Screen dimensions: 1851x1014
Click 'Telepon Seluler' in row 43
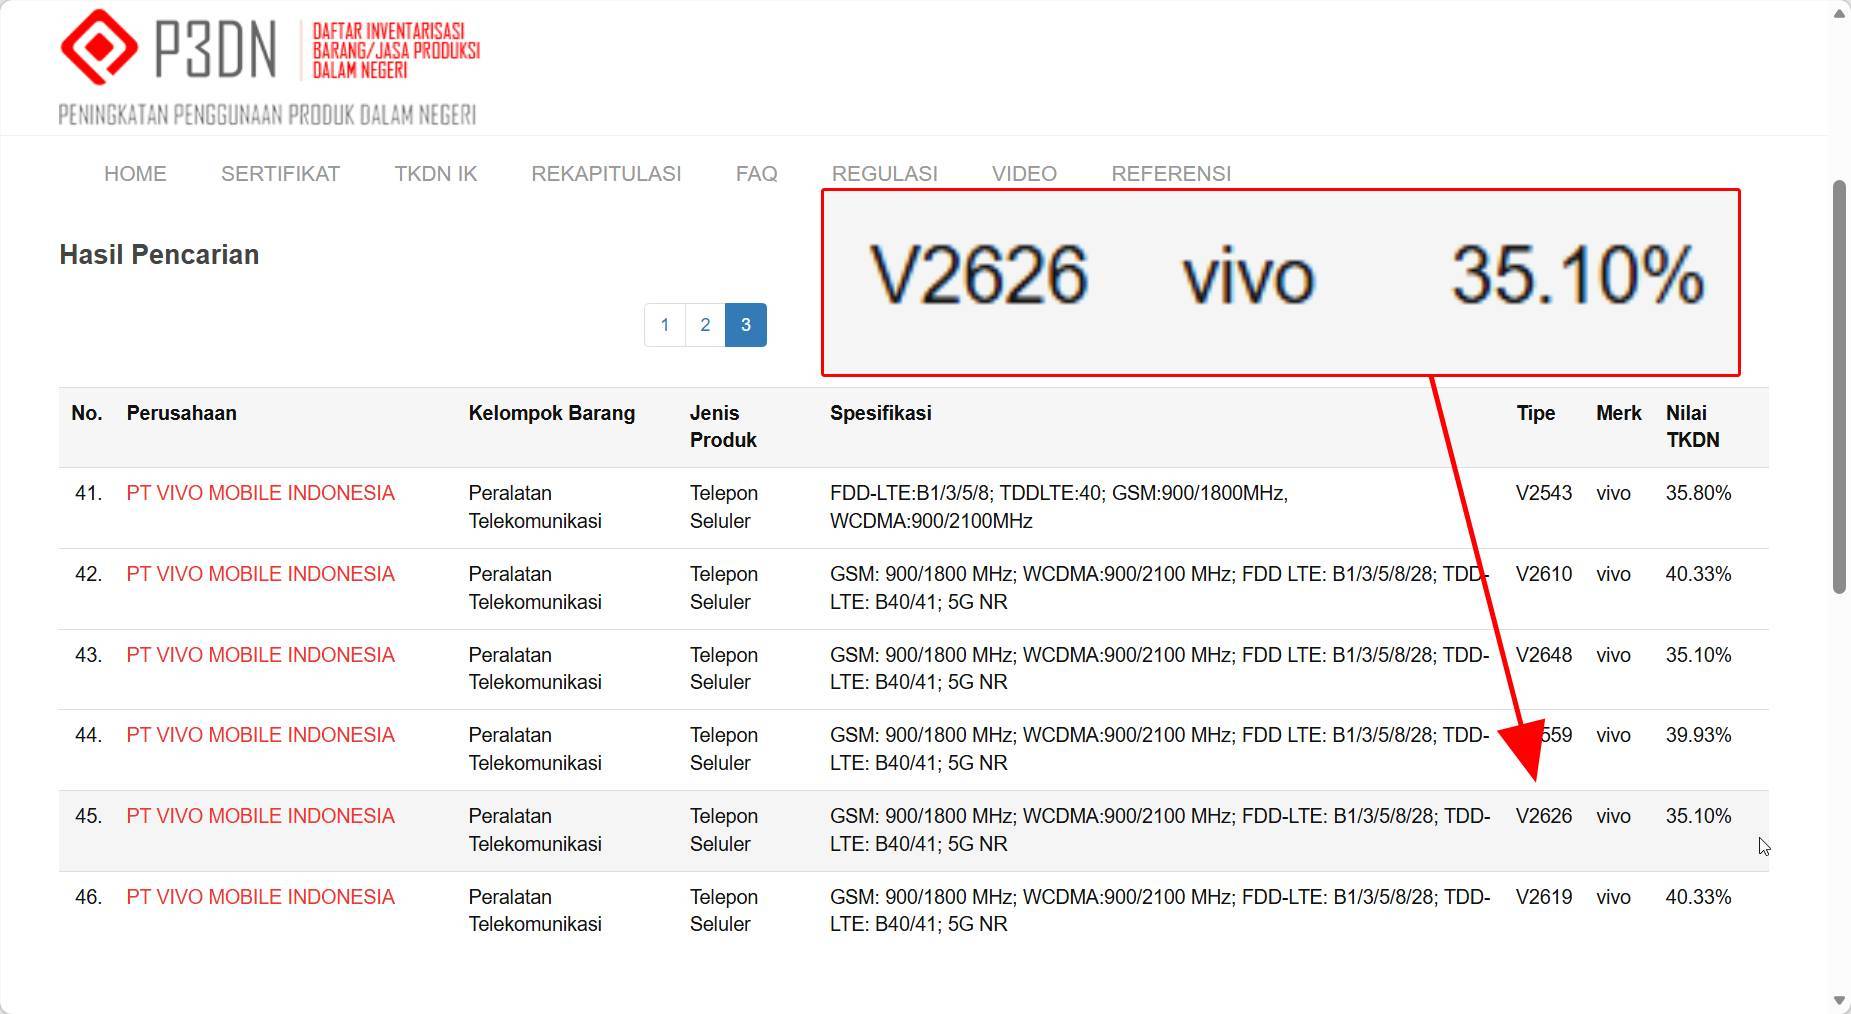click(x=723, y=669)
